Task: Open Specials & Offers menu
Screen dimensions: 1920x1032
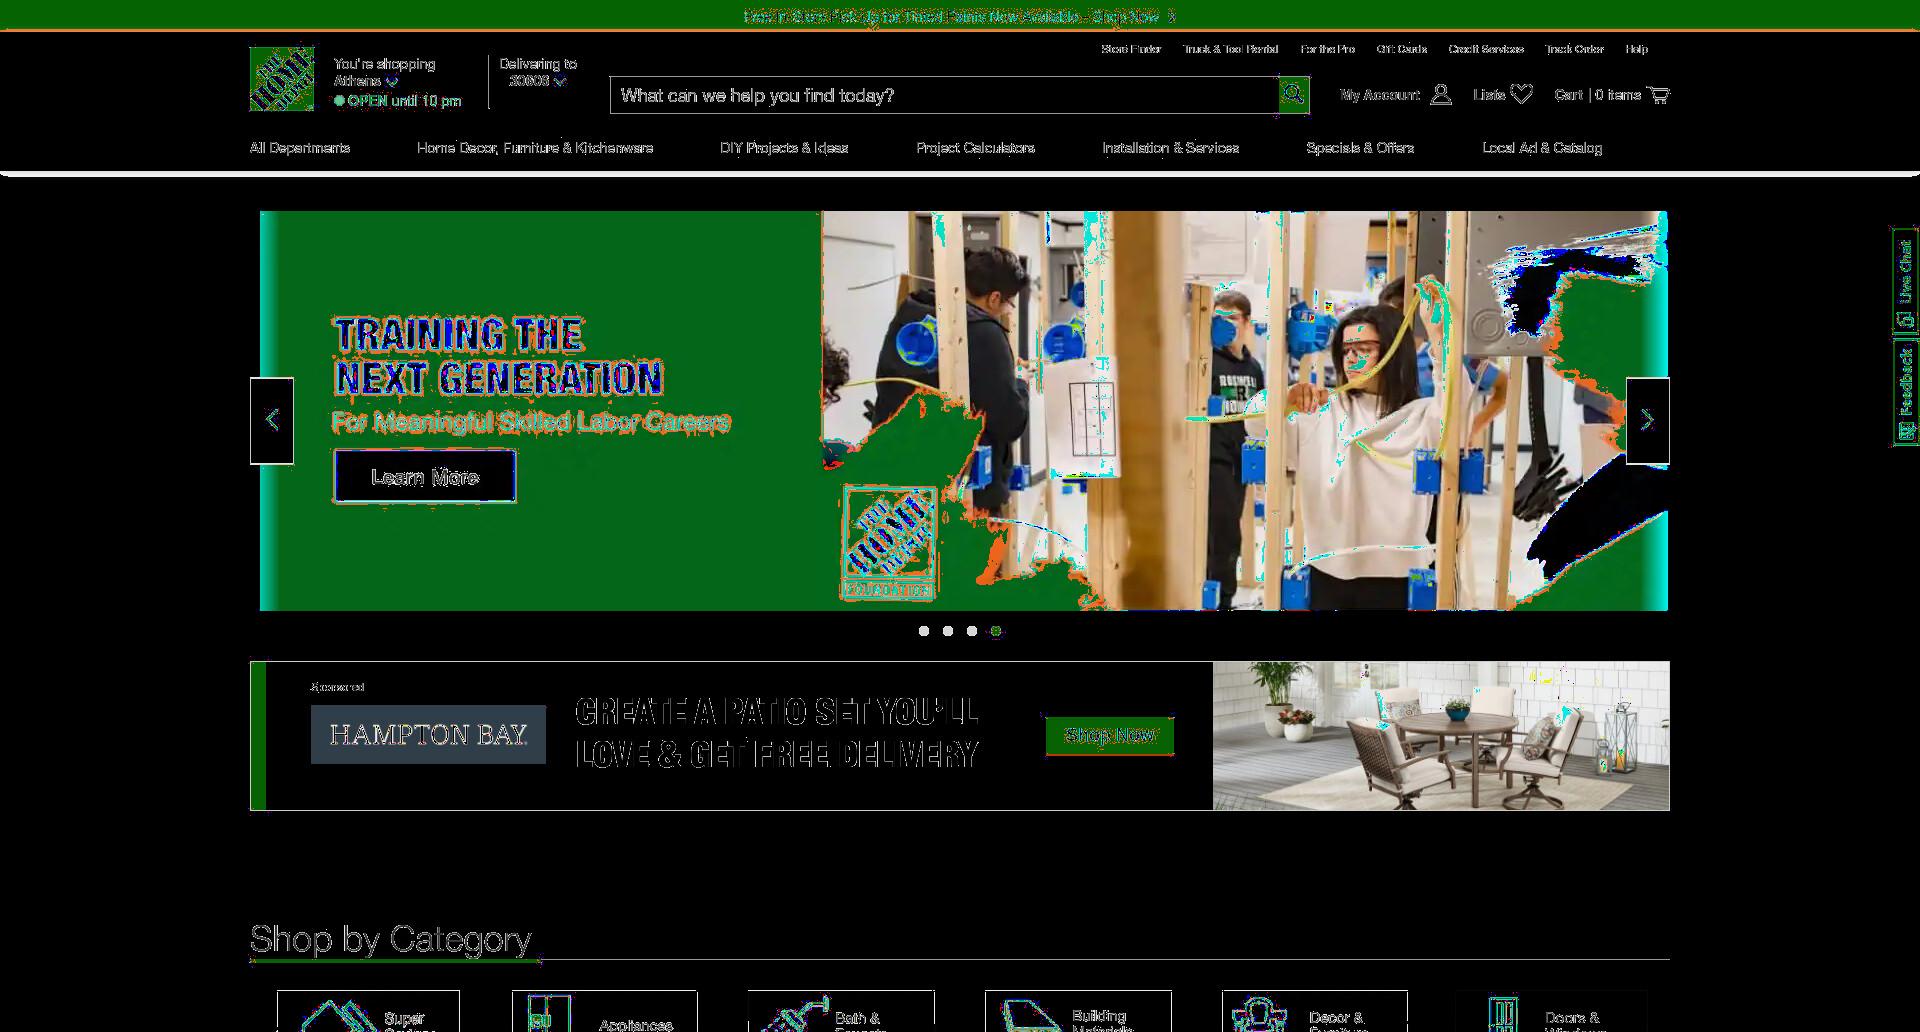Action: tap(1360, 148)
